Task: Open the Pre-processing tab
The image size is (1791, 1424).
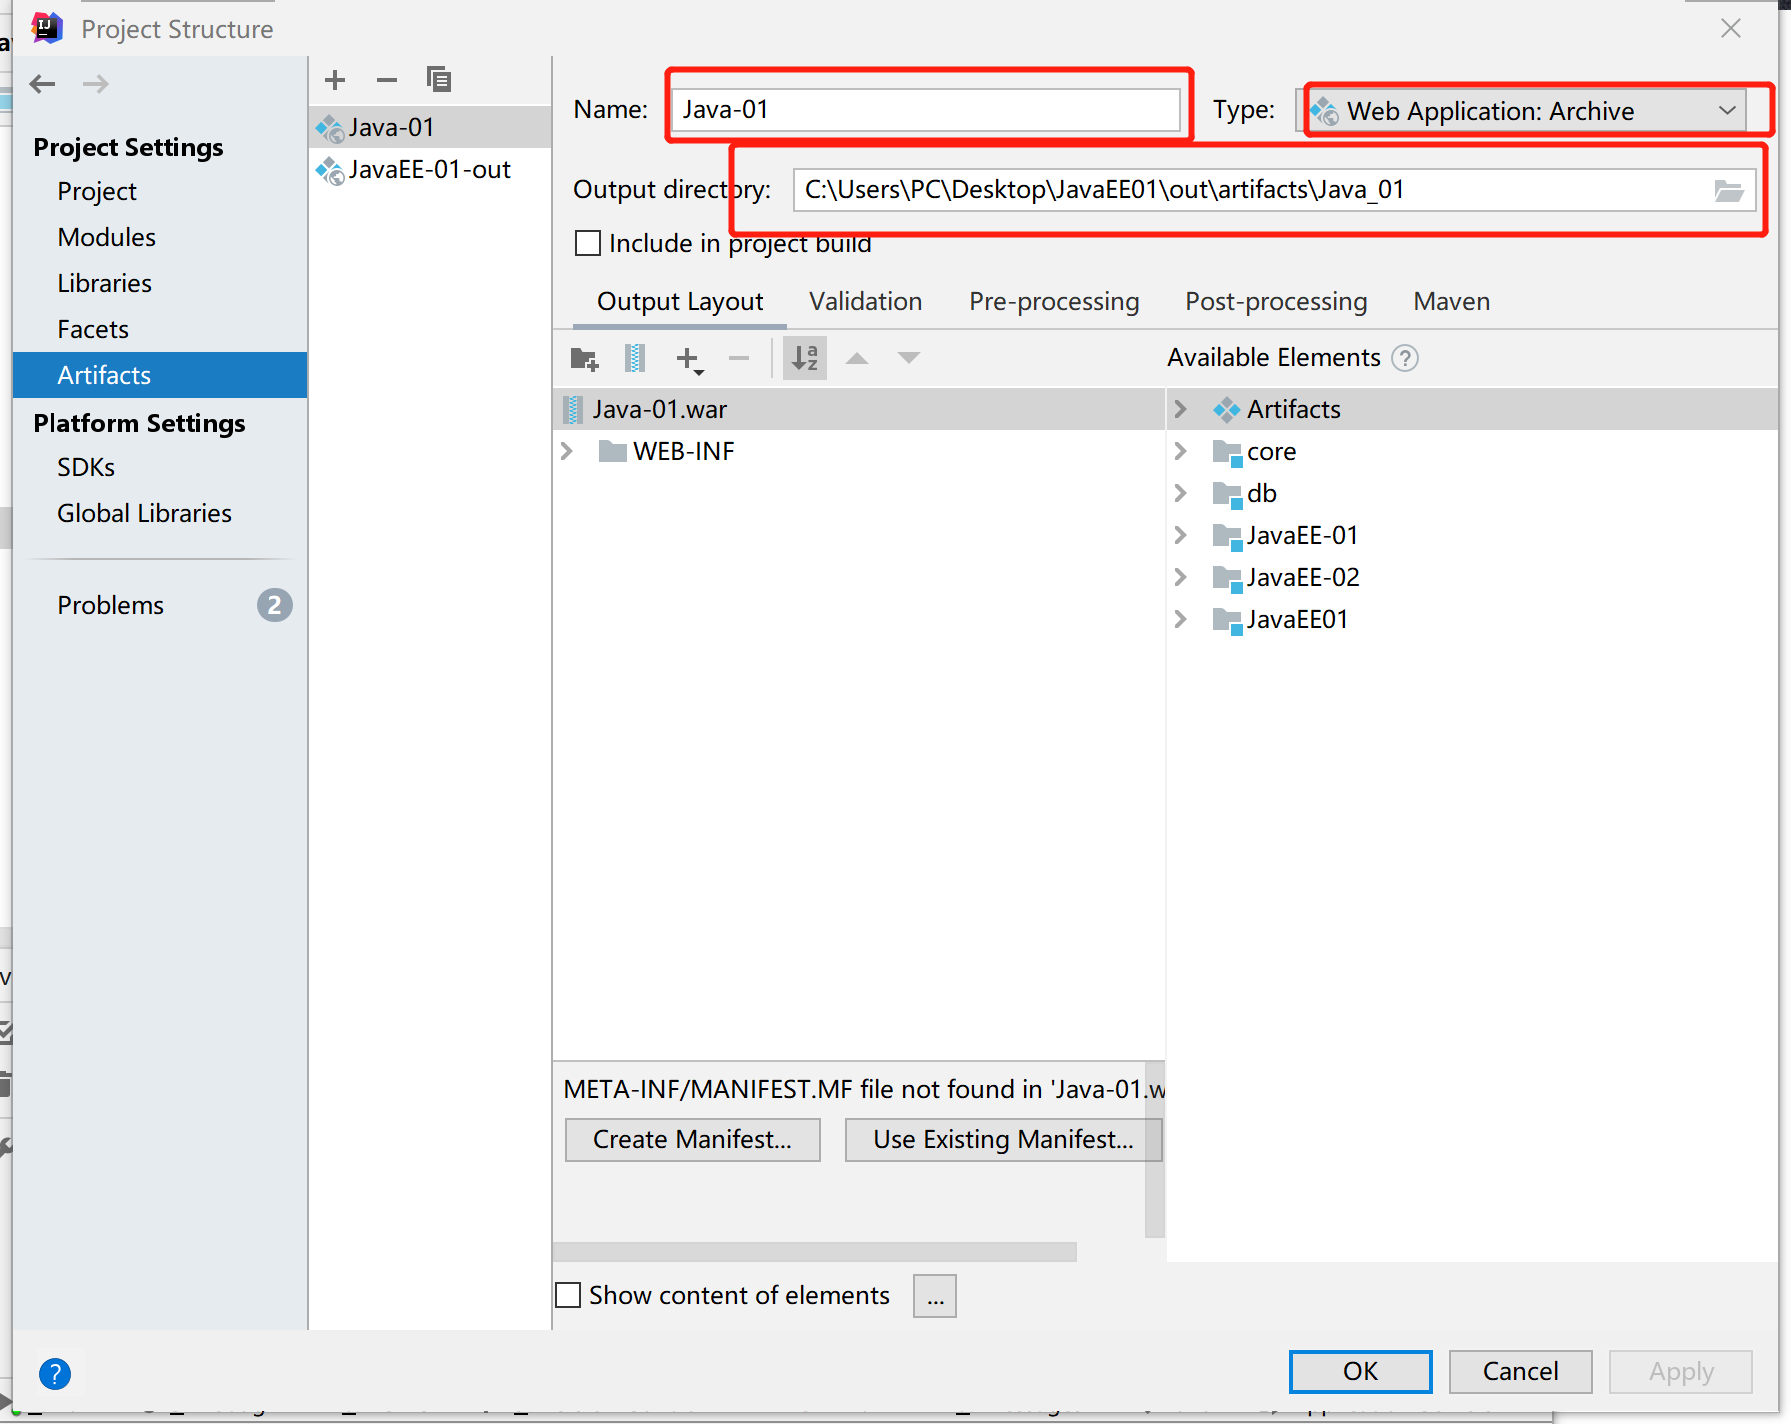Action: pyautogui.click(x=1054, y=302)
